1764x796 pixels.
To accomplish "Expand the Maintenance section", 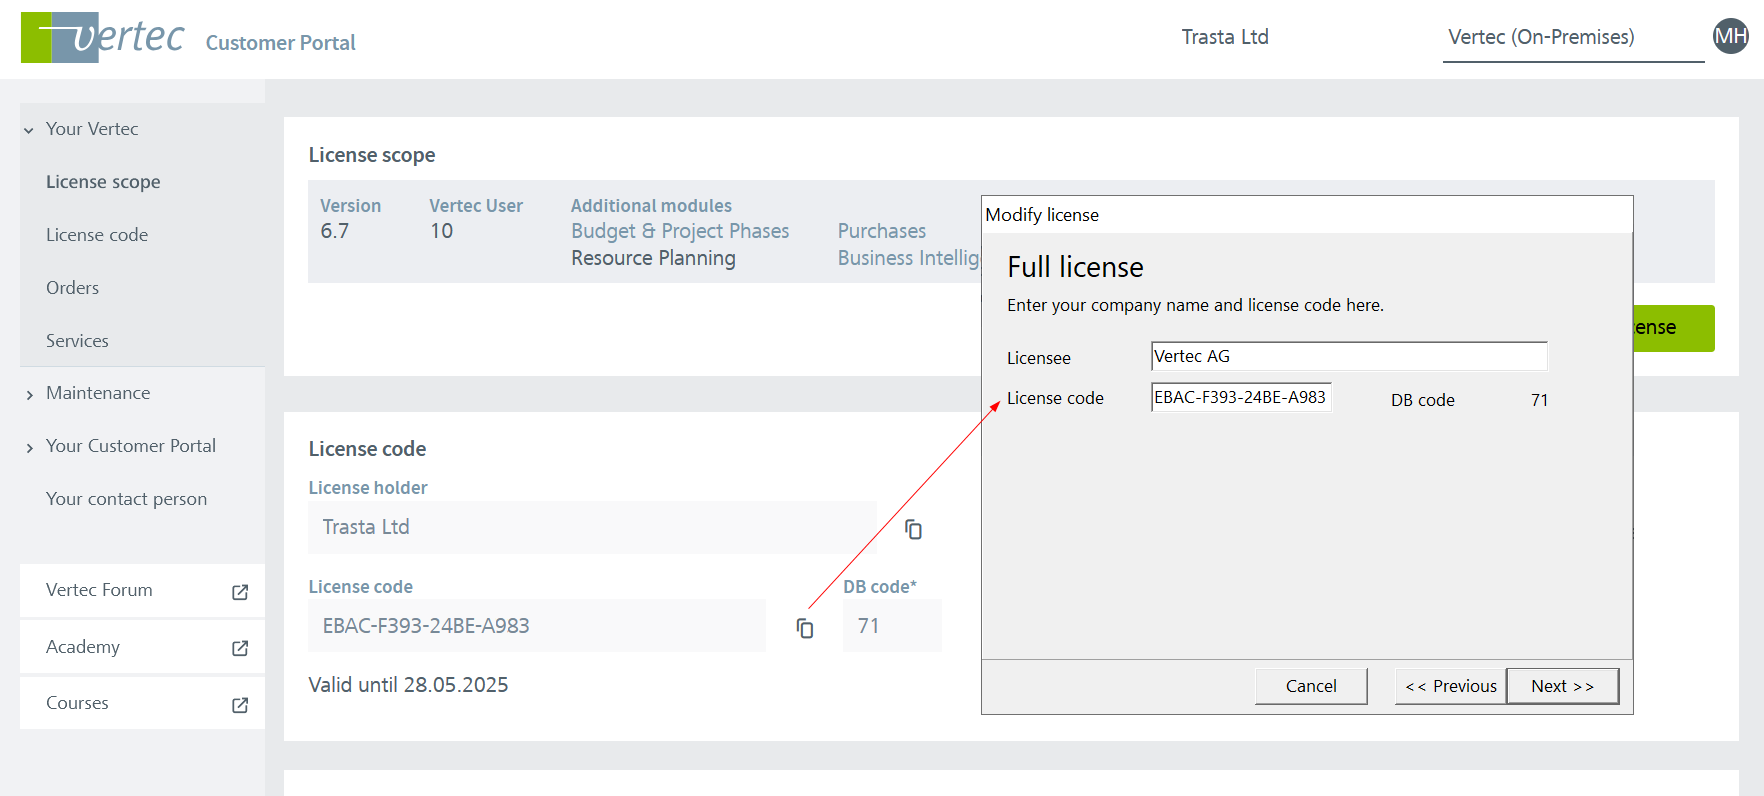I will 29,395.
